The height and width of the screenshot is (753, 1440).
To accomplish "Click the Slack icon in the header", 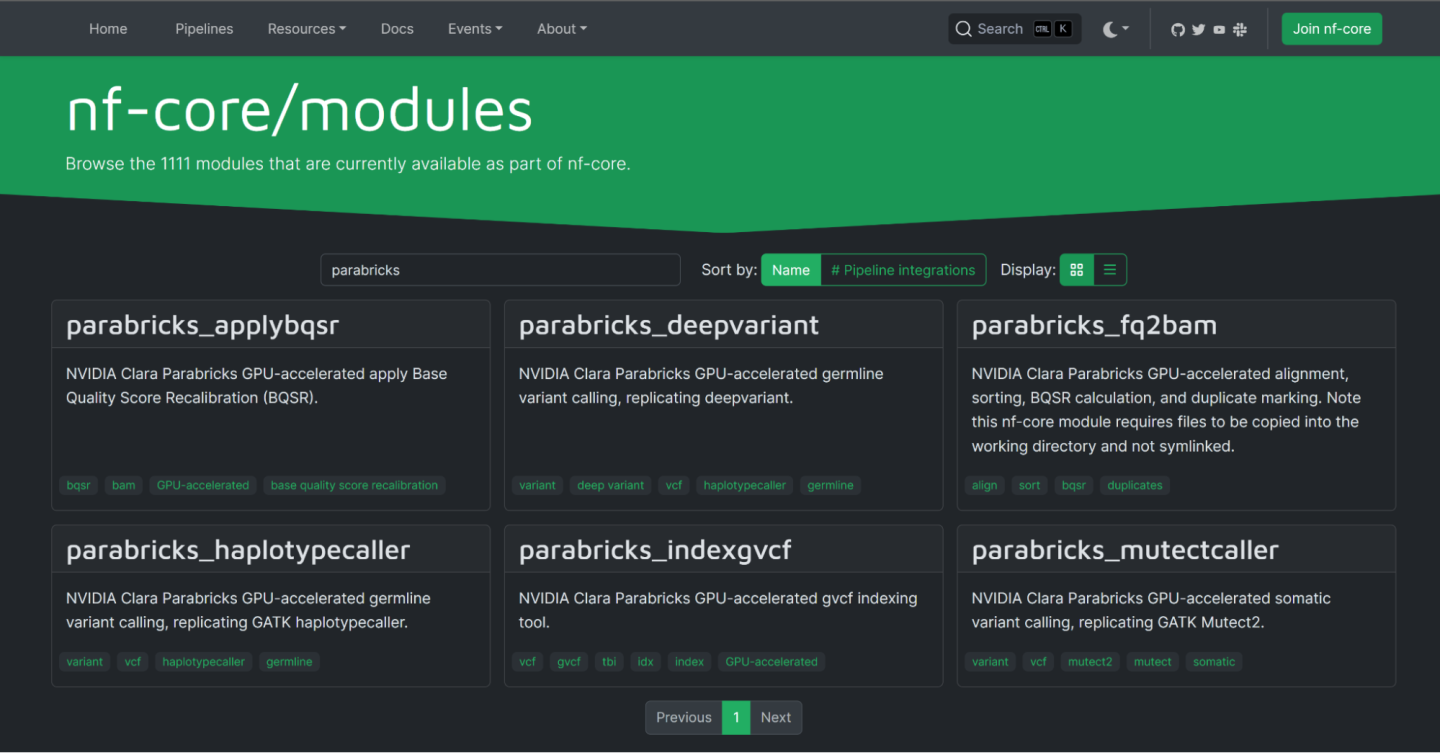I will pos(1239,29).
